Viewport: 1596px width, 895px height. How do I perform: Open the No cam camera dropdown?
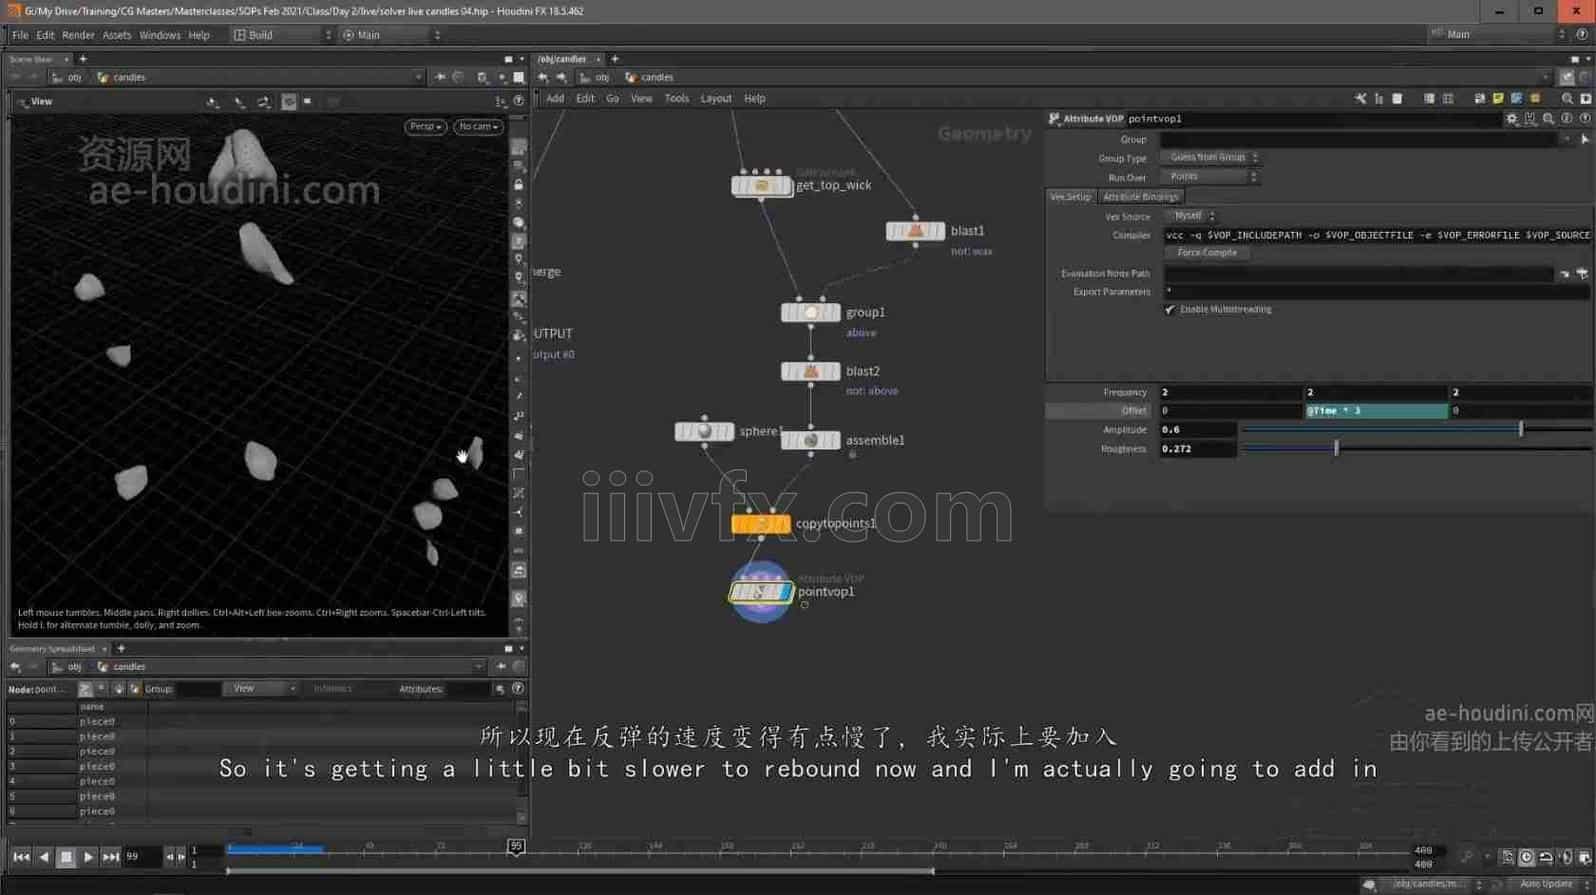(478, 127)
